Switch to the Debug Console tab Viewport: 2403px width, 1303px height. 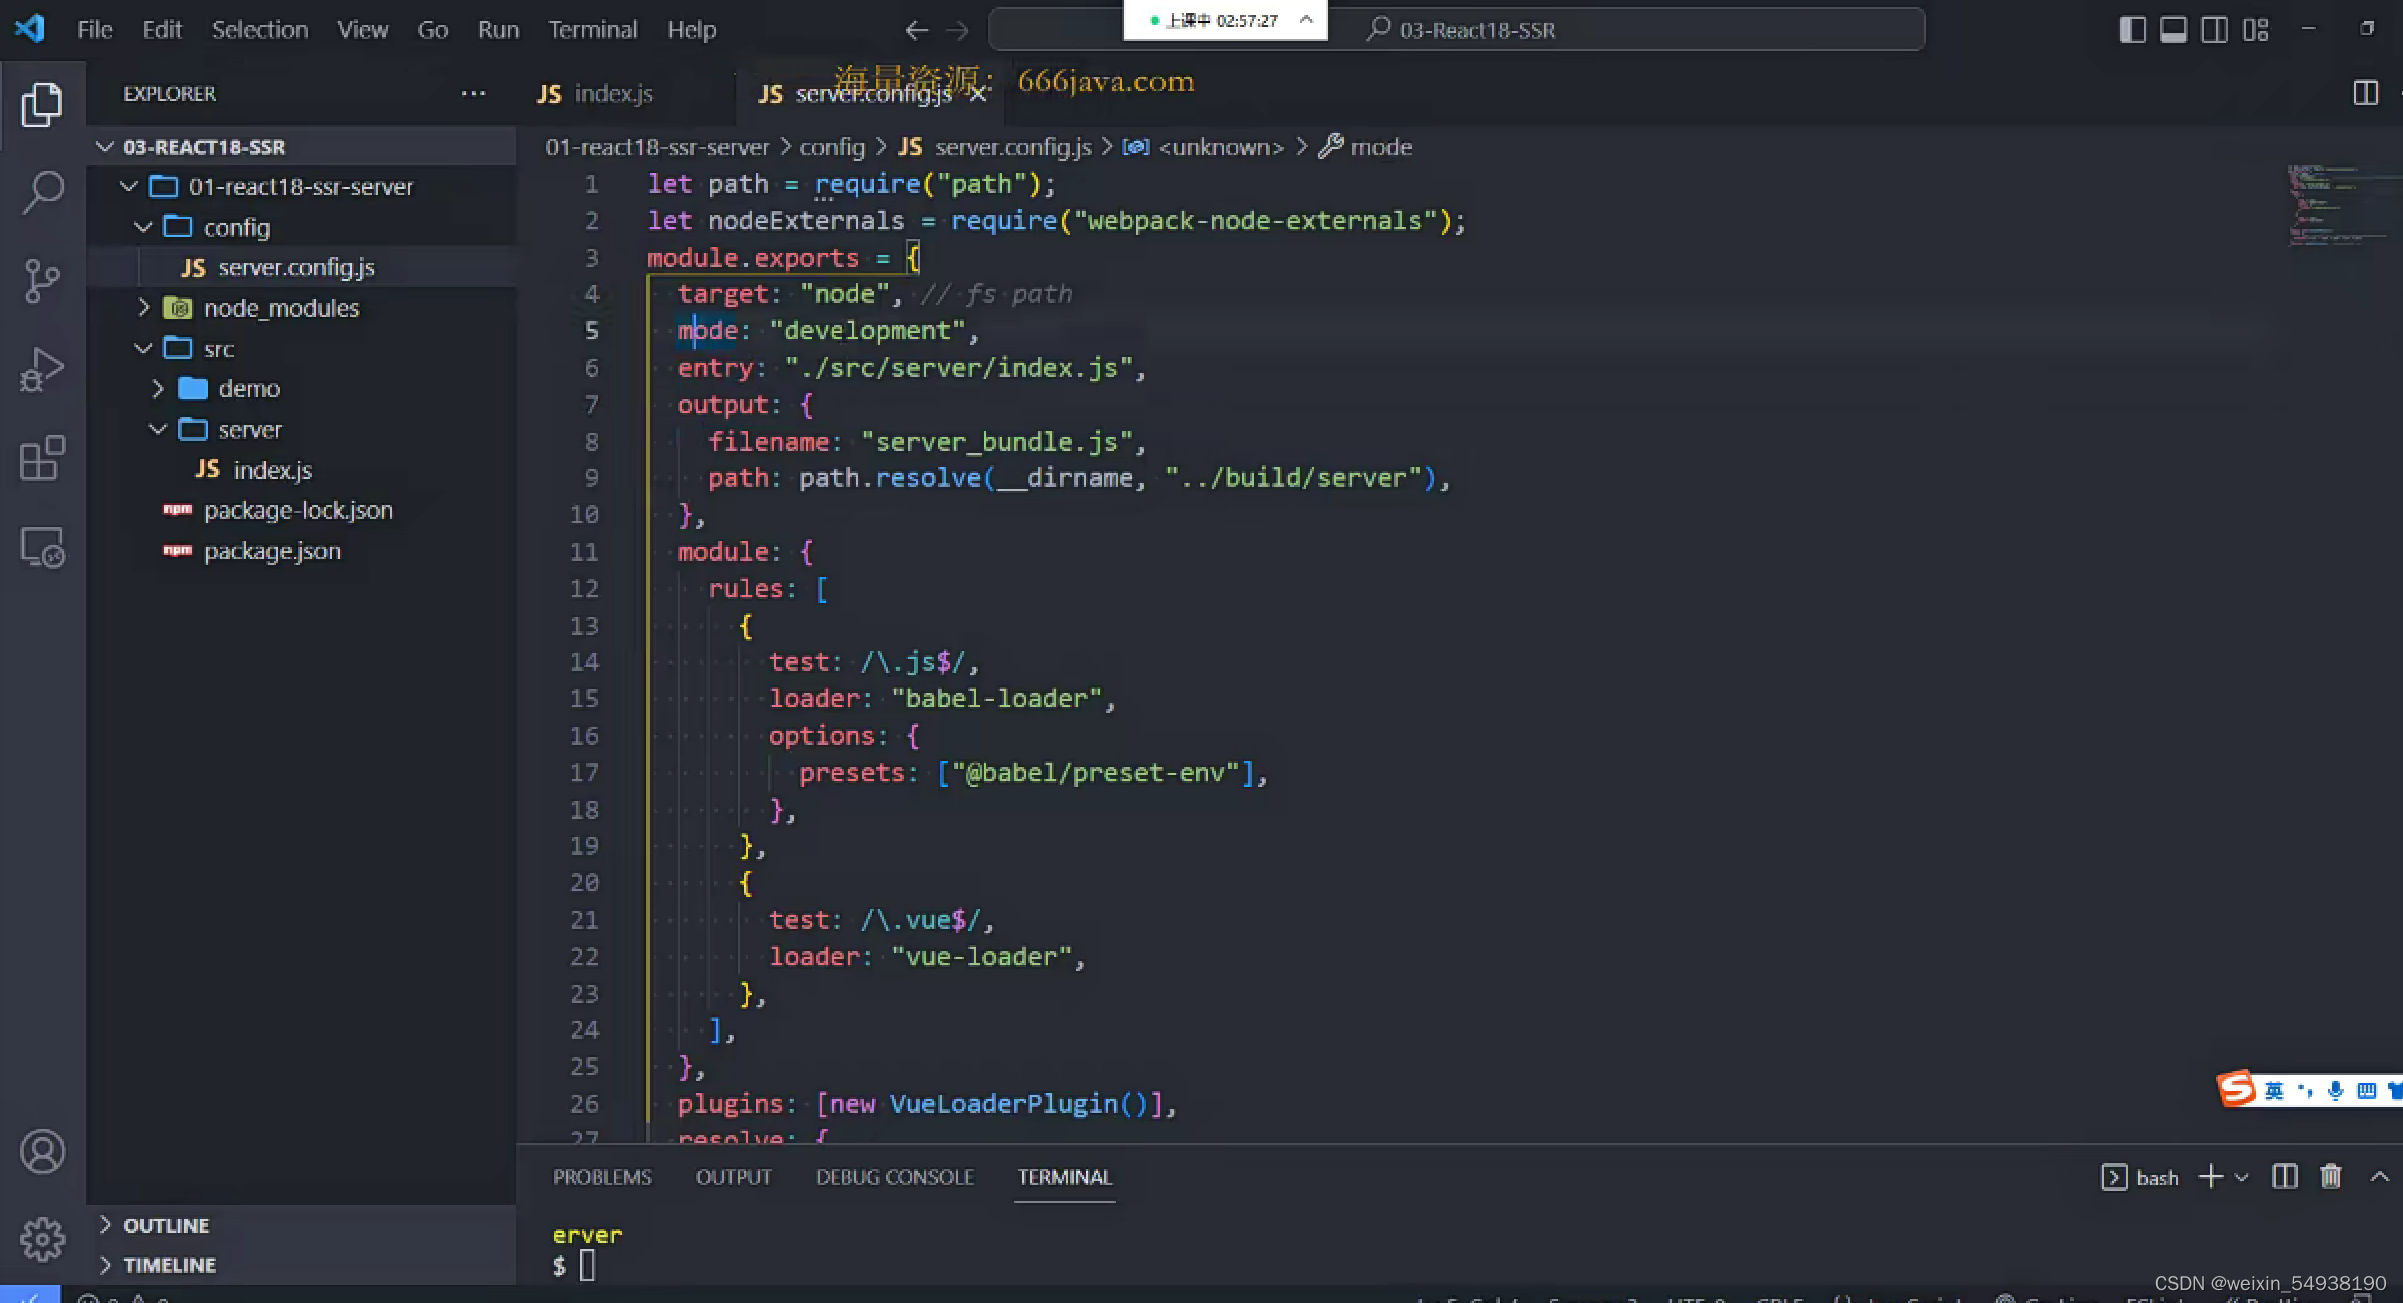(894, 1177)
